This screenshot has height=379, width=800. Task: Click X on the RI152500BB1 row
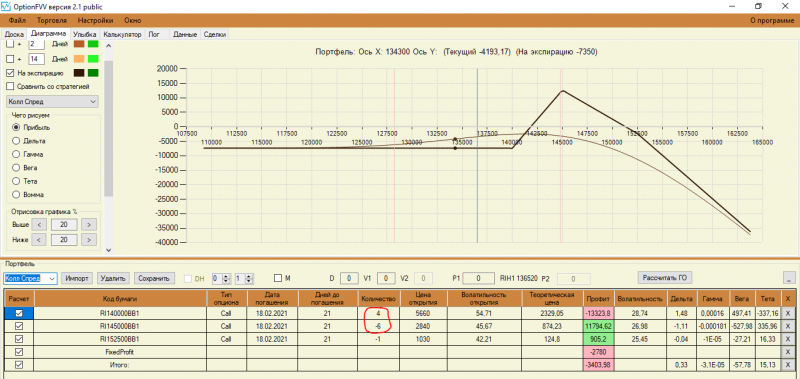(788, 339)
